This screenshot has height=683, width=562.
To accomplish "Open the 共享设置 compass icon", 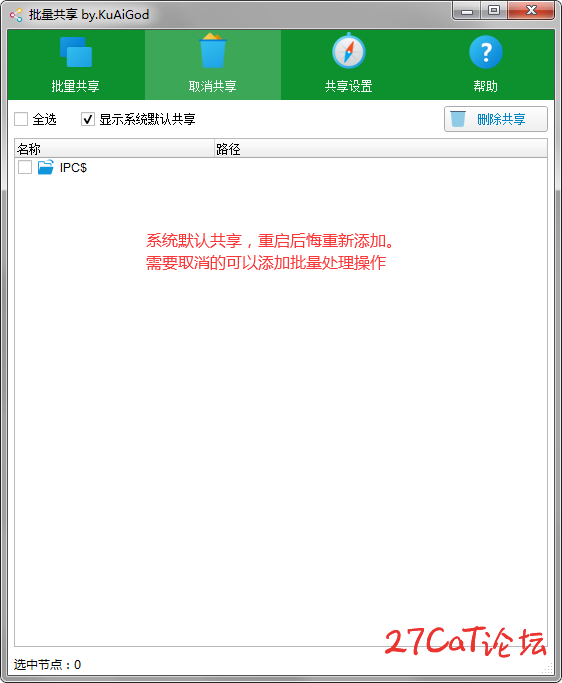I will point(349,51).
